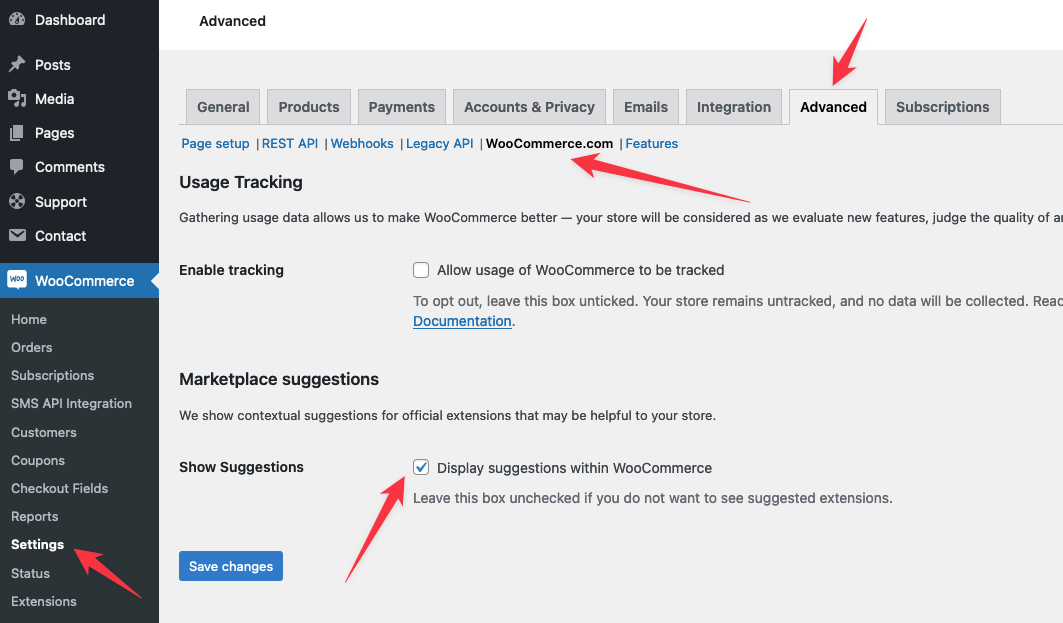Click the Pages document icon
This screenshot has height=623, width=1063.
pyautogui.click(x=17, y=133)
